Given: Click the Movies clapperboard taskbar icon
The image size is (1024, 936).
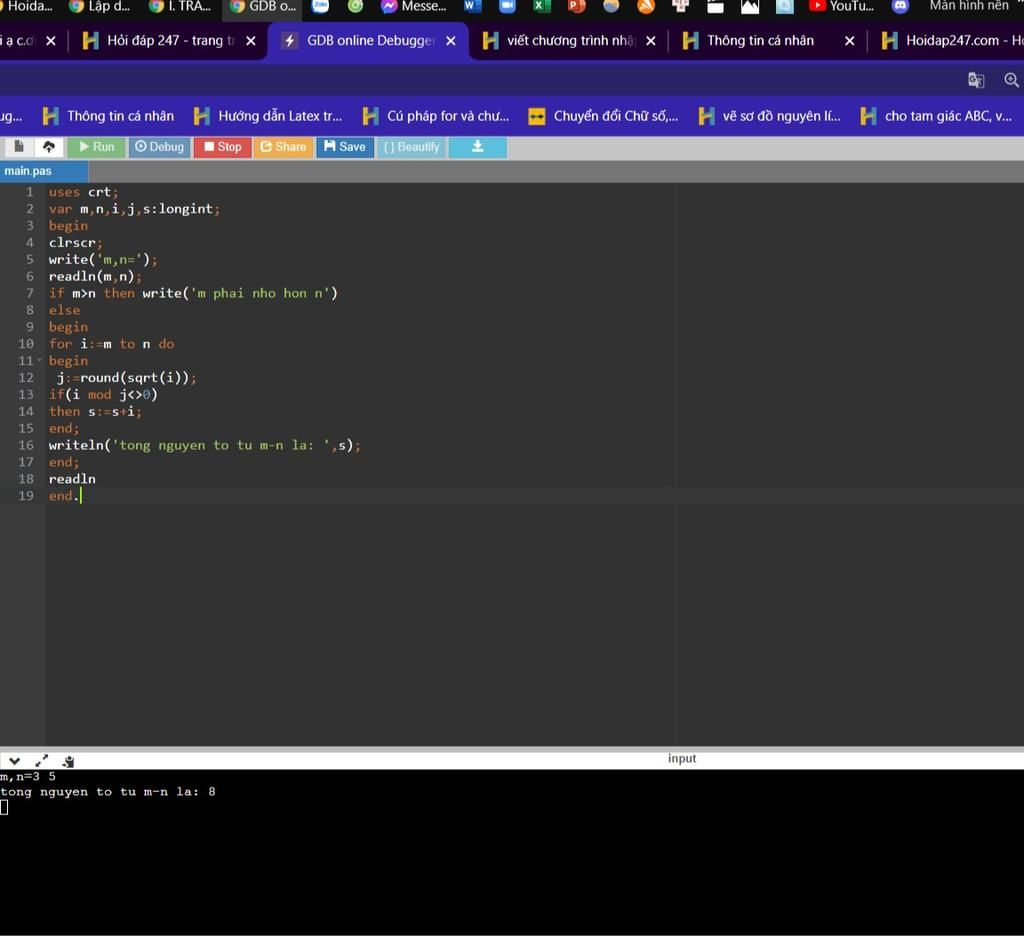Looking at the screenshot, I should tap(715, 6).
